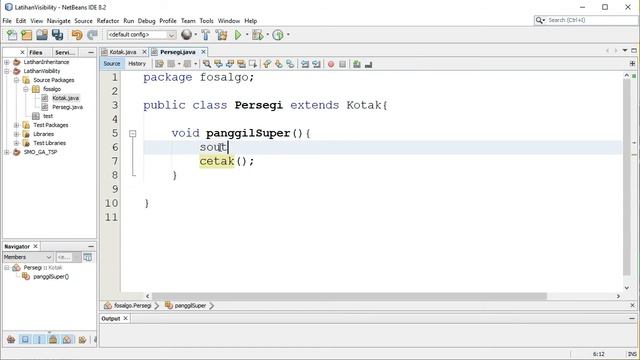The height and width of the screenshot is (360, 640).
Task: Select Persegi.java in the project tree
Action: (67, 107)
